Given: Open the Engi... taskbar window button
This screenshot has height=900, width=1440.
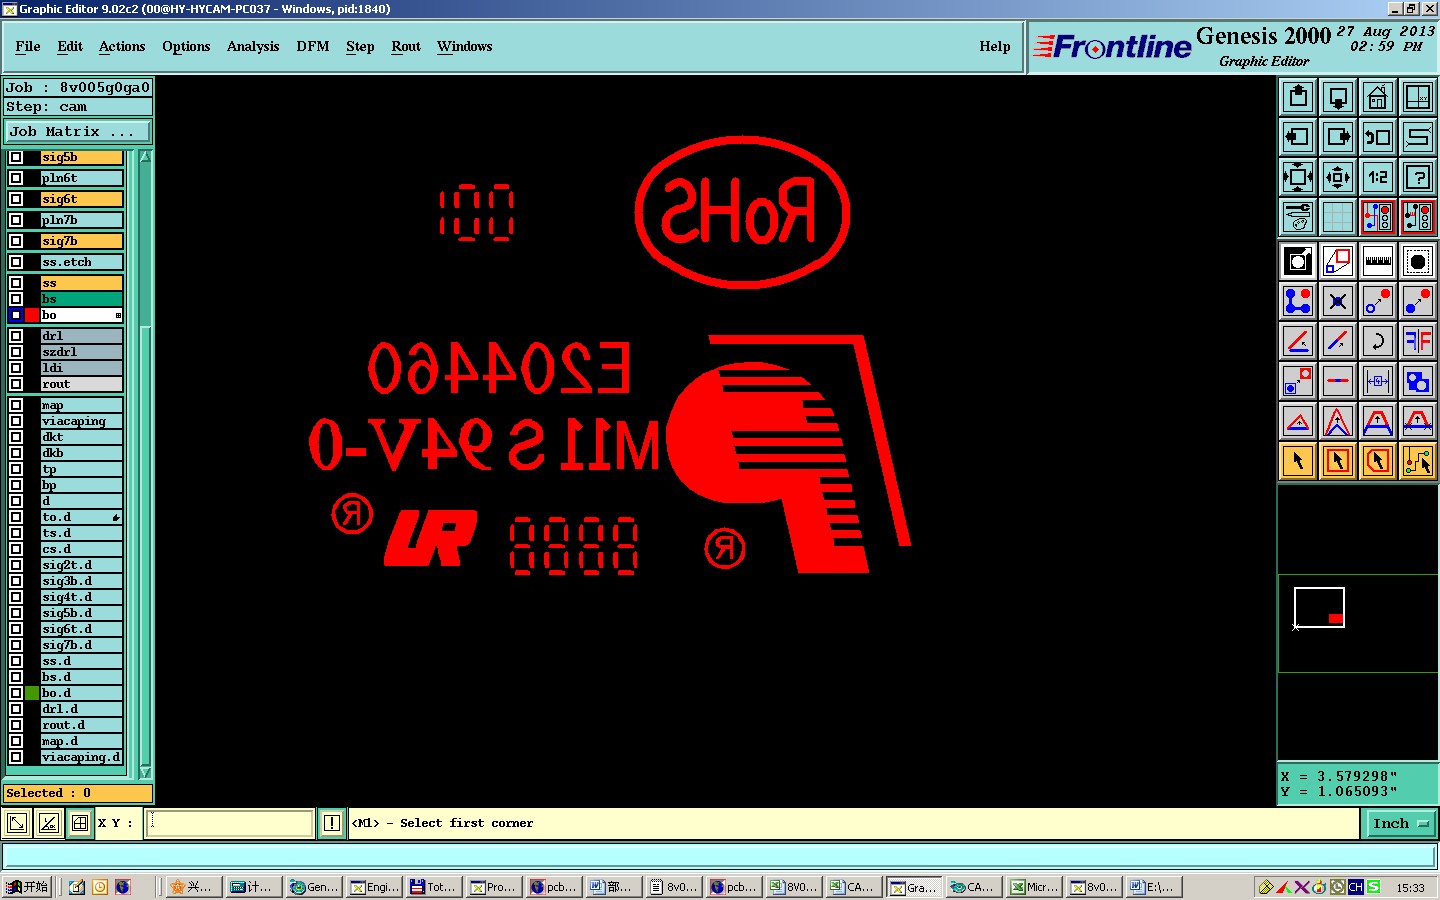Looking at the screenshot, I should coord(374,887).
